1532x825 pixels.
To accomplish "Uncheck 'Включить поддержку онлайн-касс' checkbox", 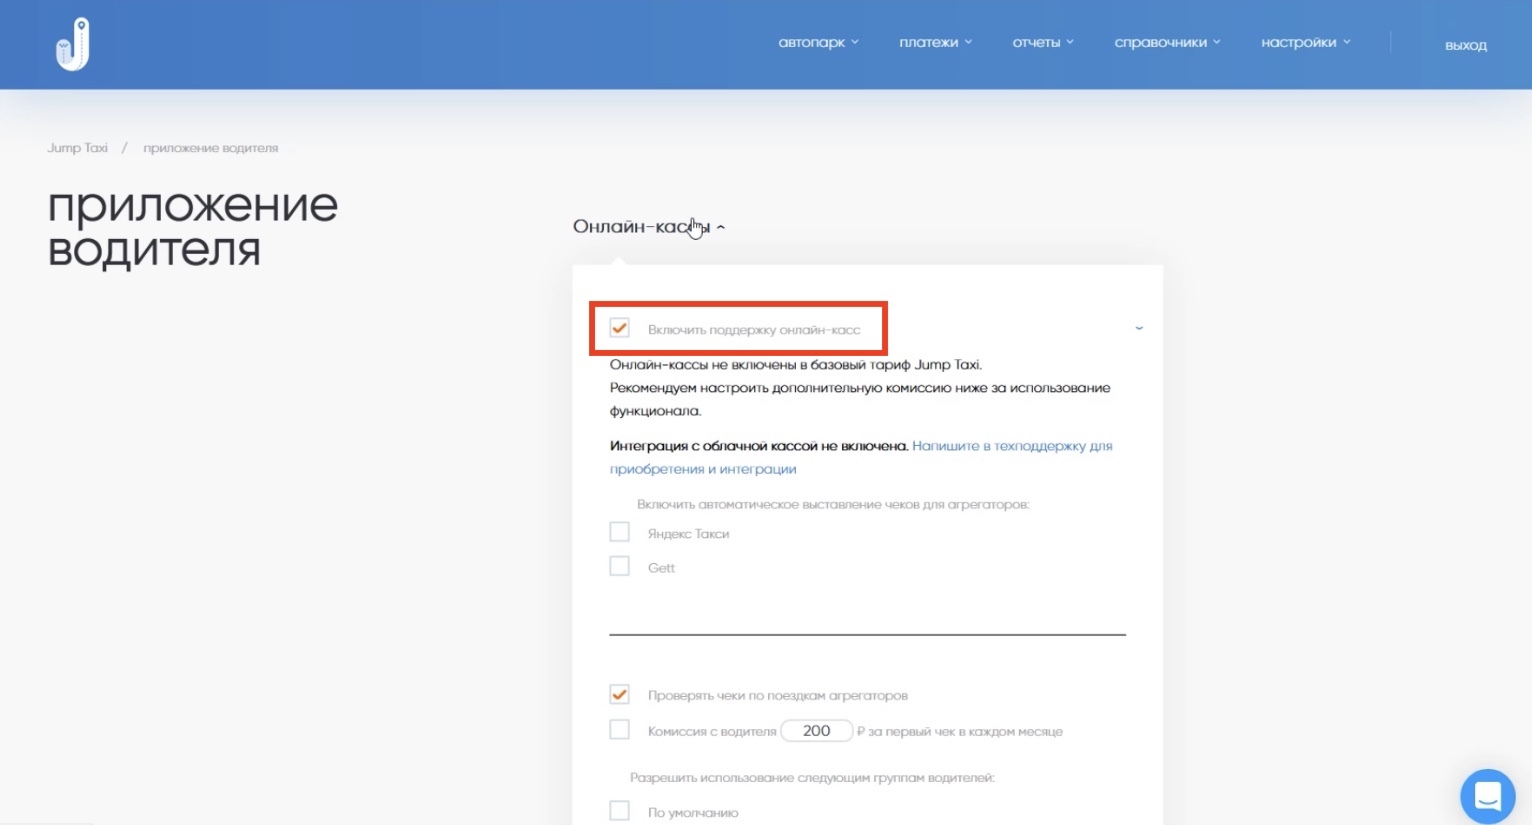I will (x=620, y=328).
